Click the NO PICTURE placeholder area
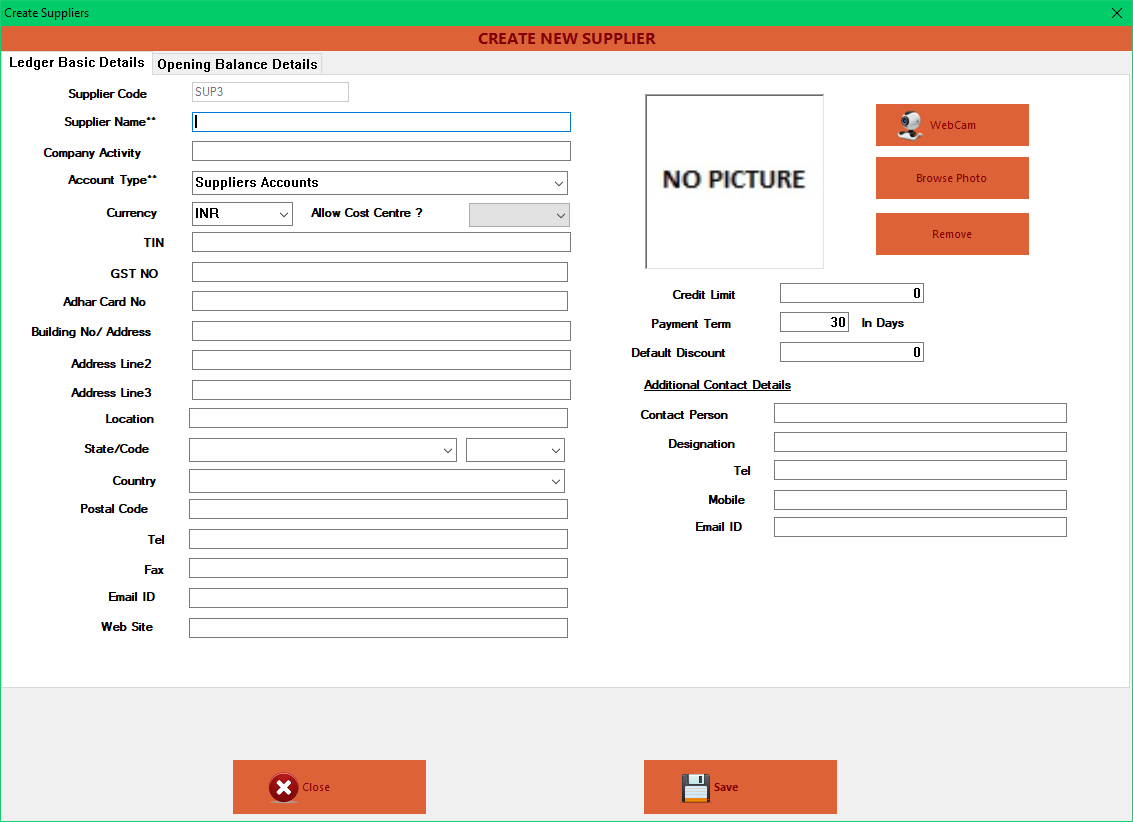Screen dimensions: 1133x822 [734, 180]
